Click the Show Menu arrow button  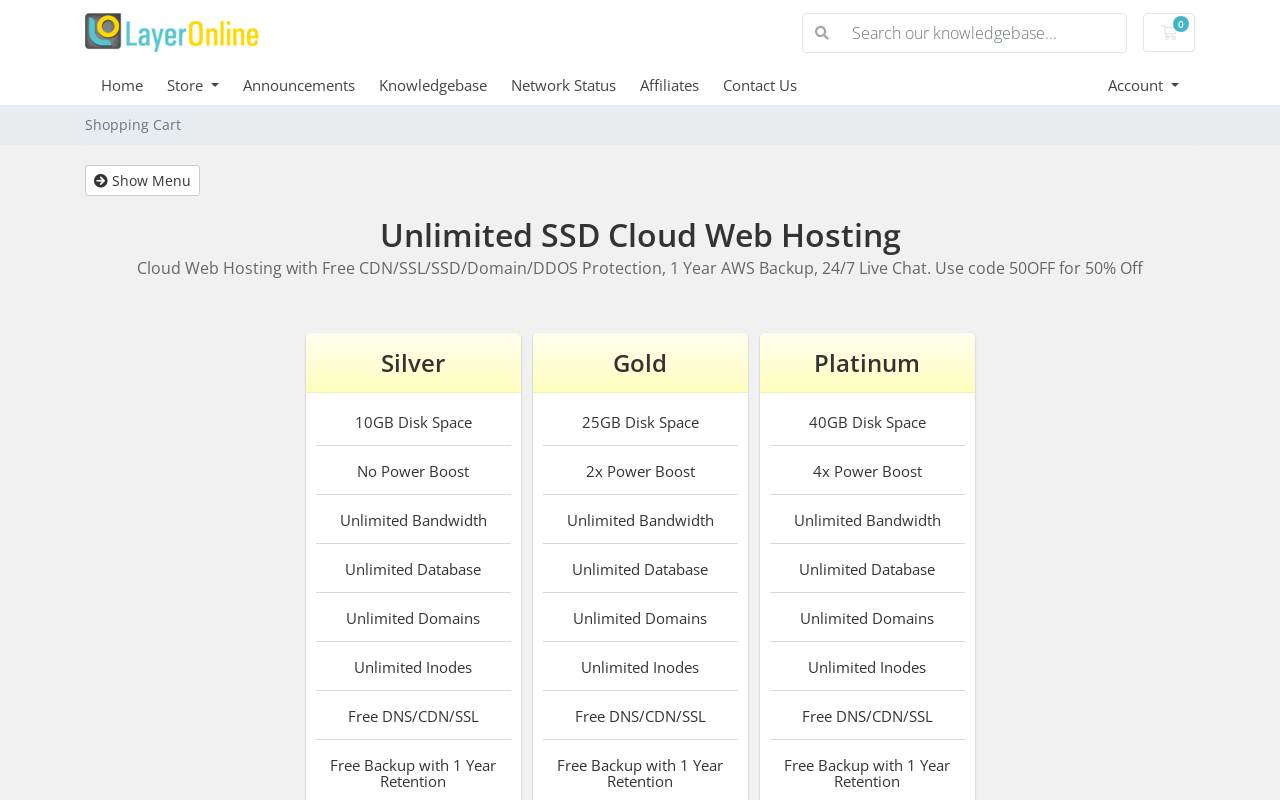(x=142, y=181)
